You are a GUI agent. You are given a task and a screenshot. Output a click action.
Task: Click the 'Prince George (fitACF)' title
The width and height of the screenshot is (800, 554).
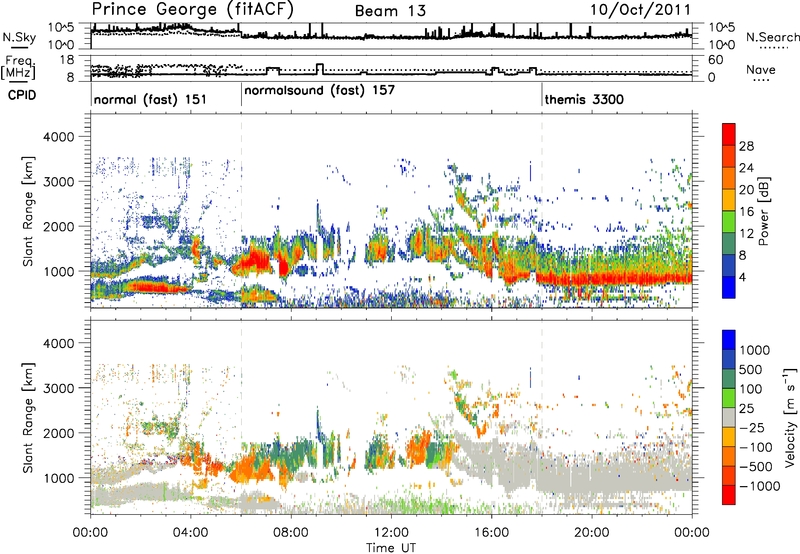click(x=193, y=10)
